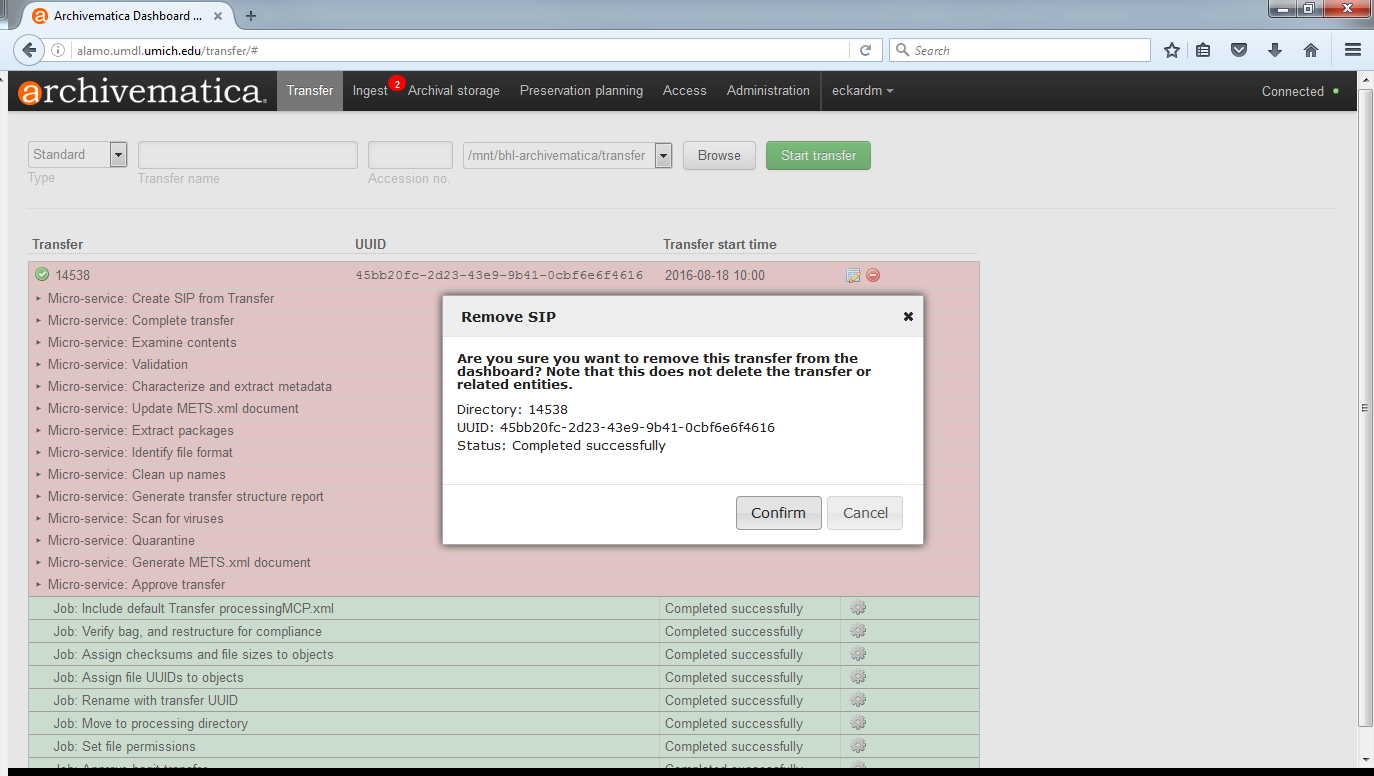
Task: Close the Remove SIP dialog with X
Action: pyautogui.click(x=908, y=316)
